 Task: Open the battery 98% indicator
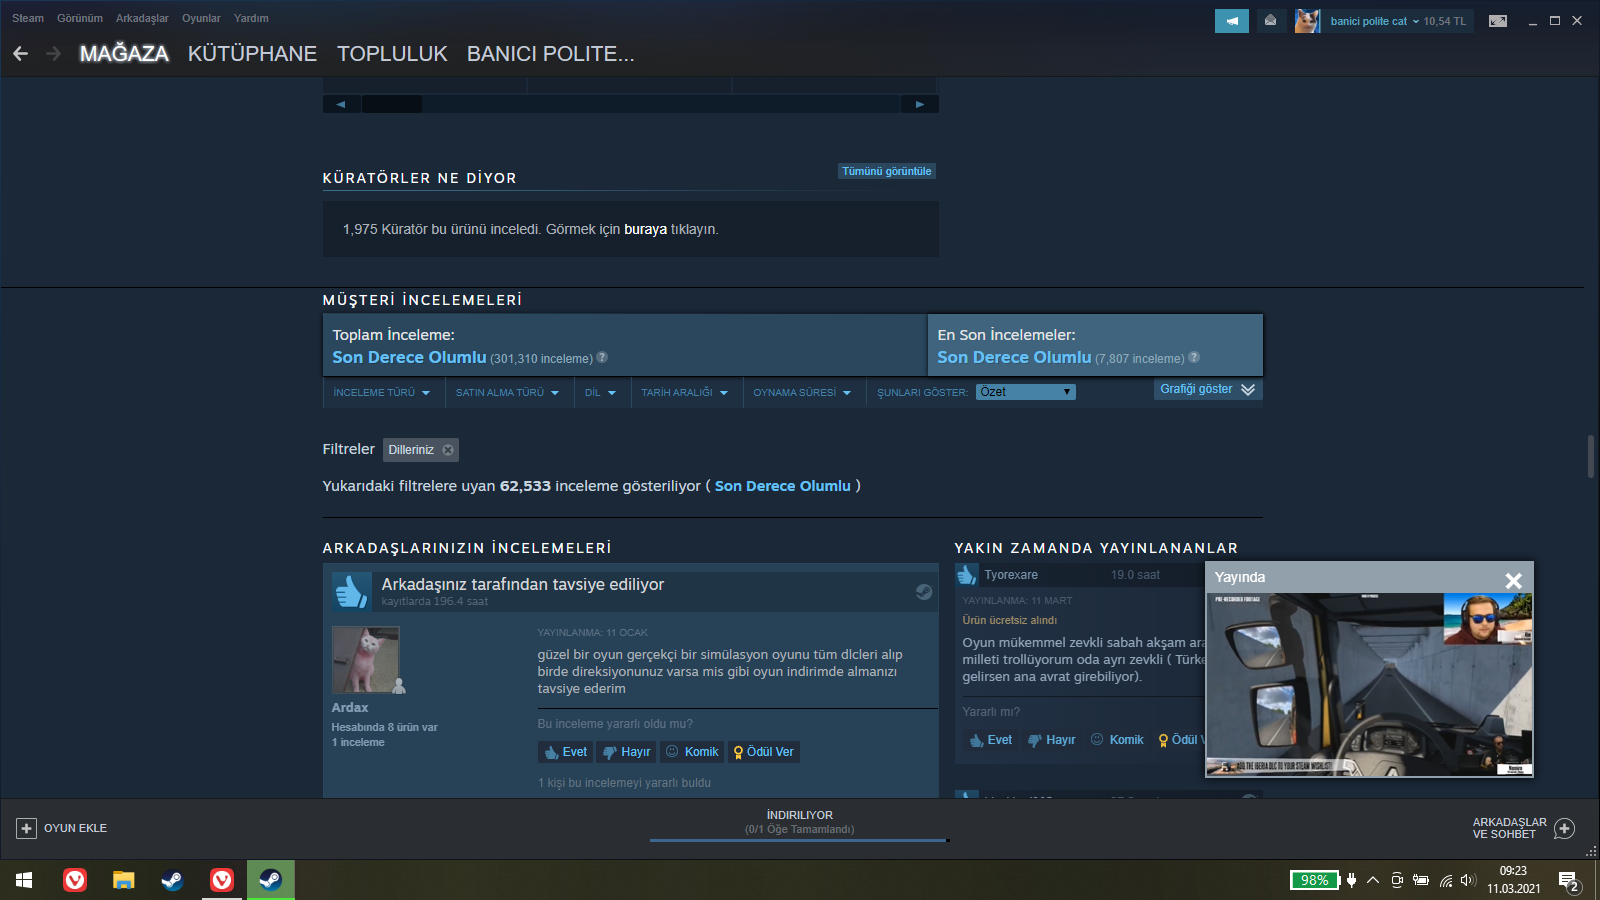click(1314, 880)
